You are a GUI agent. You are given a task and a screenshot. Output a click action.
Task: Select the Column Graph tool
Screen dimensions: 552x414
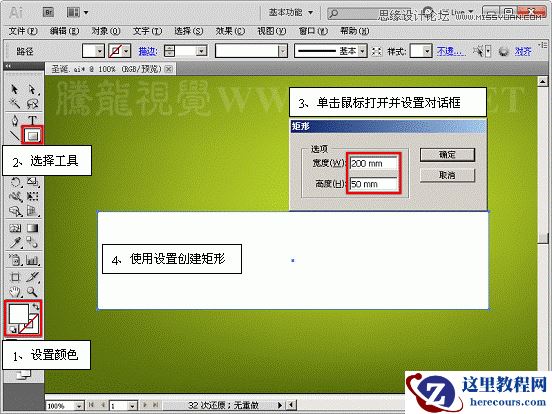point(32,261)
